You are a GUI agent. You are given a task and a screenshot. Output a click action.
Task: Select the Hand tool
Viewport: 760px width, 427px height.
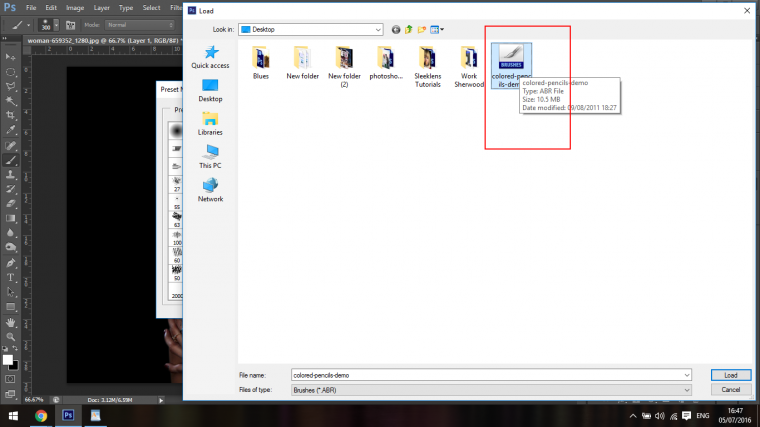click(10, 322)
